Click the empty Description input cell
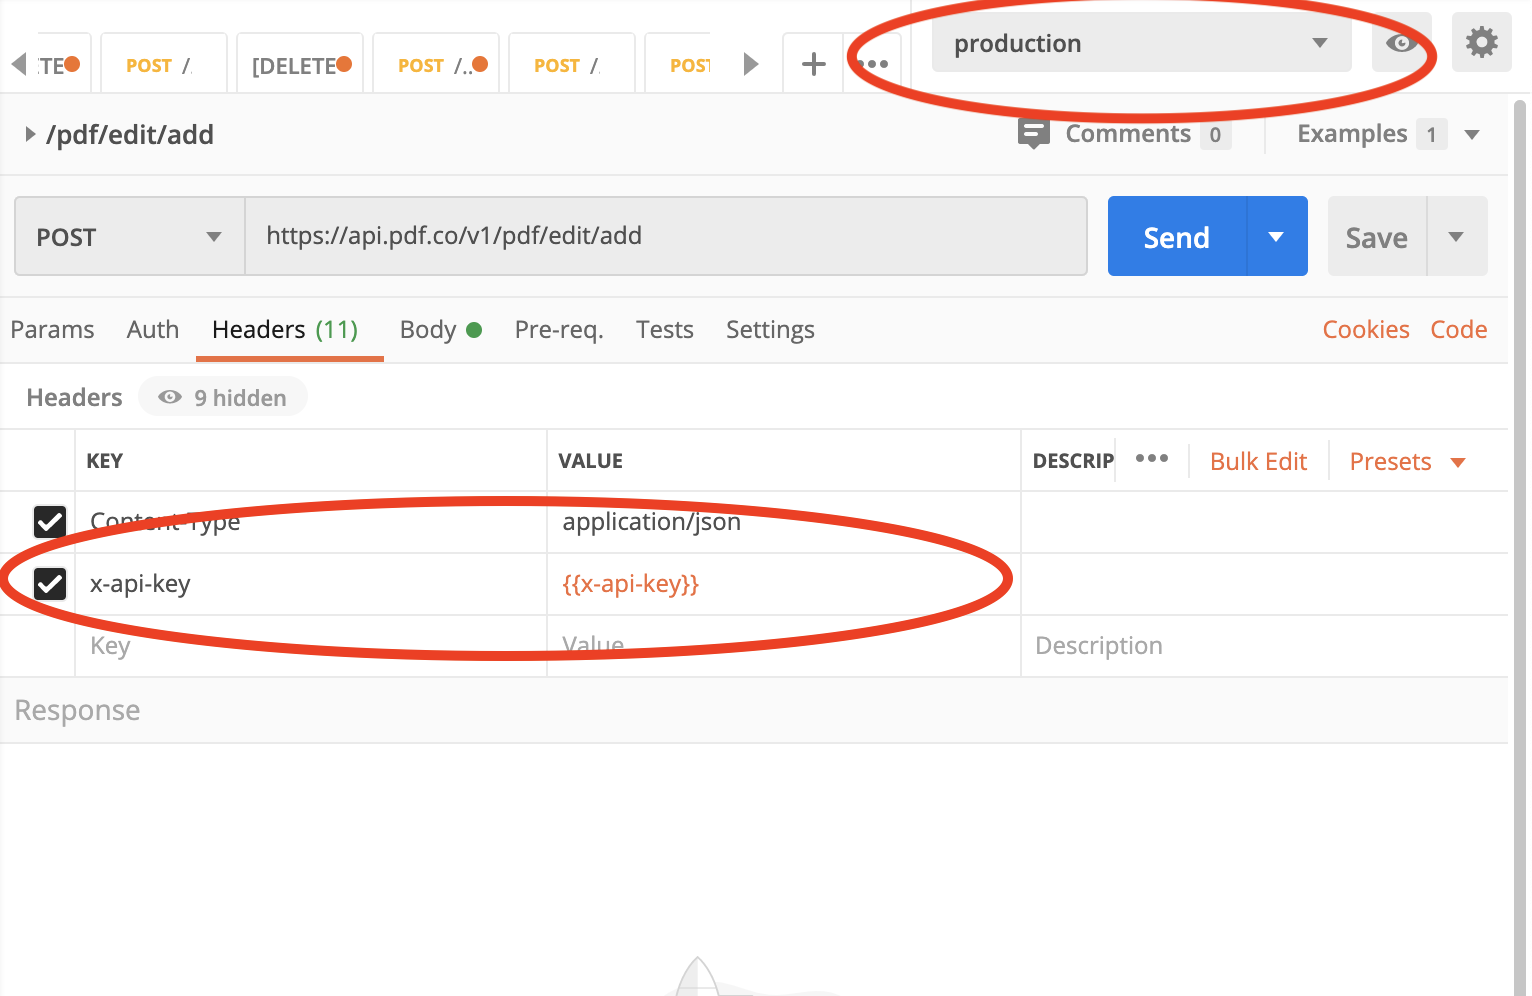The width and height of the screenshot is (1532, 996). [1264, 646]
